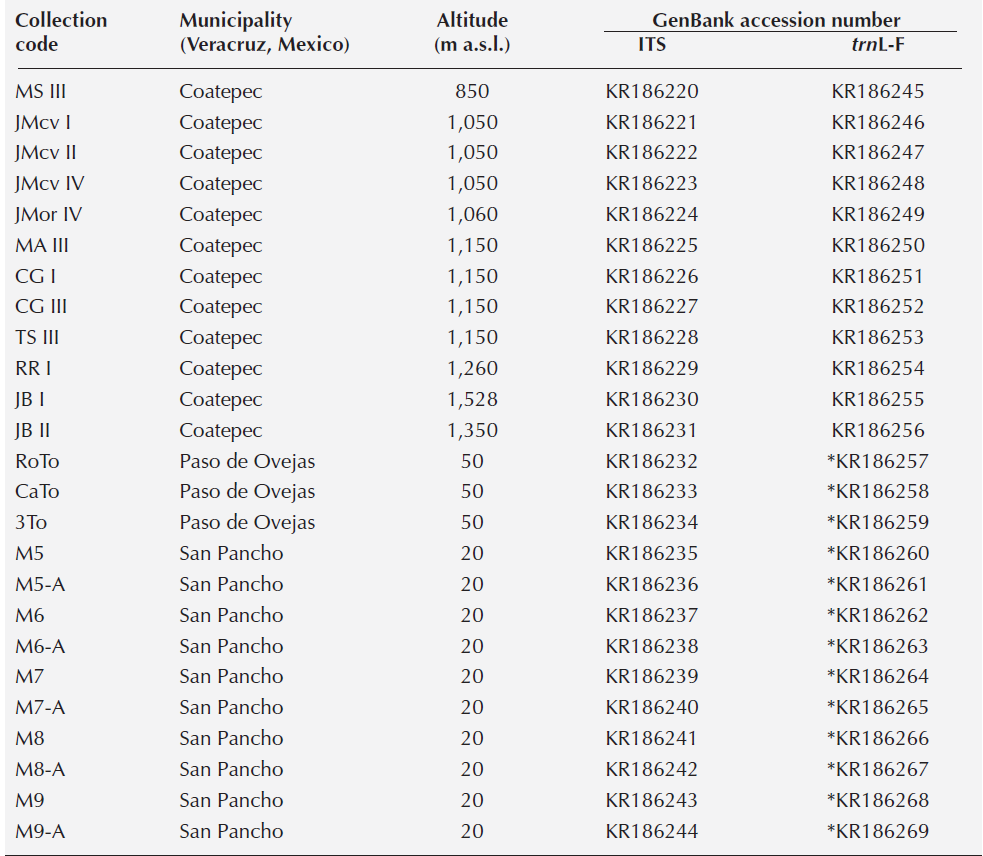Click the JMor IV collection code
The height and width of the screenshot is (856, 983).
click(49, 215)
